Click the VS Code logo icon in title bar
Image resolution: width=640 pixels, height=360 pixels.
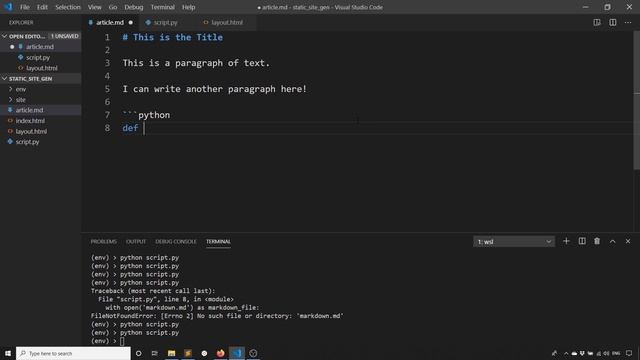8,7
